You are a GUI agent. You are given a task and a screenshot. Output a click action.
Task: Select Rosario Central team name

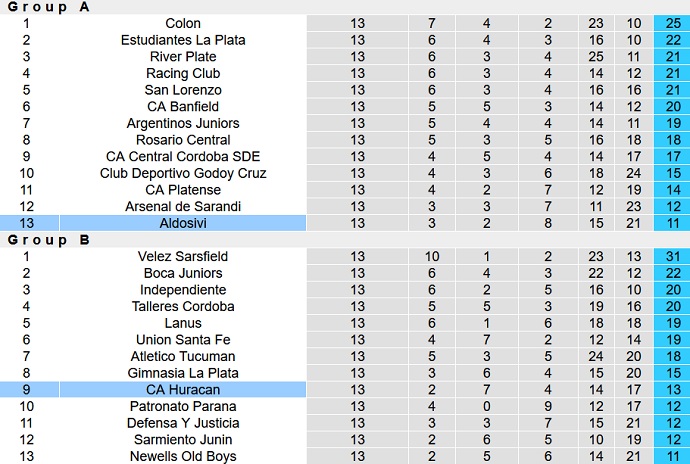183,140
